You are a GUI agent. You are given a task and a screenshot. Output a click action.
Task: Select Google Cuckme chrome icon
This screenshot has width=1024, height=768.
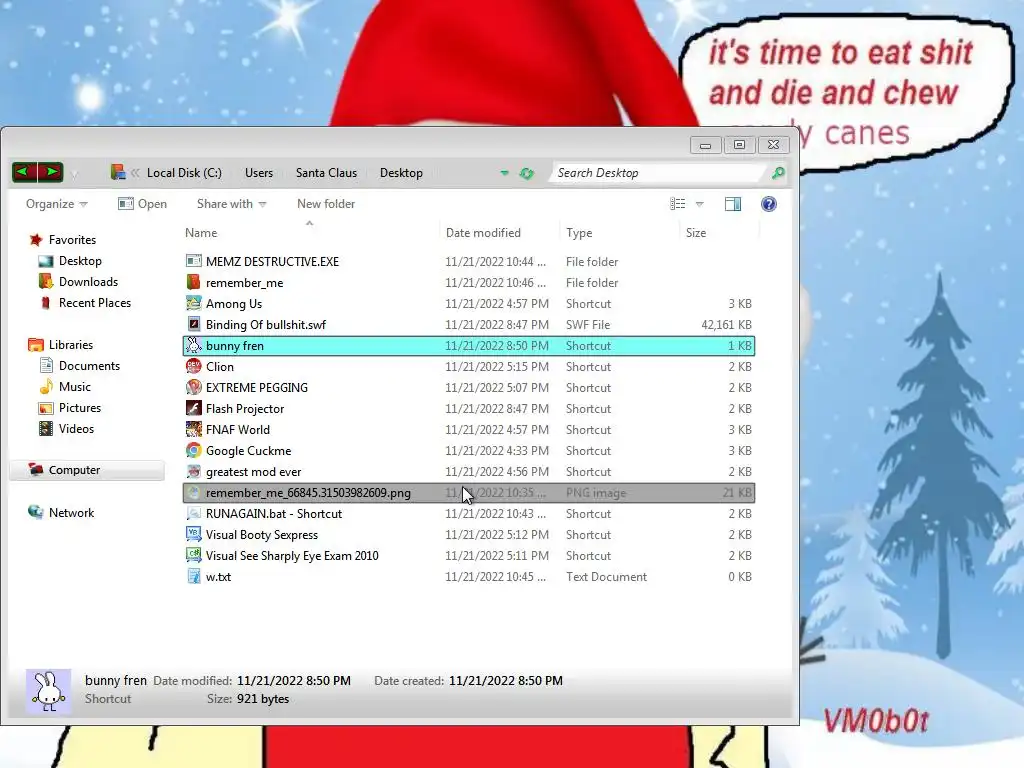[193, 450]
